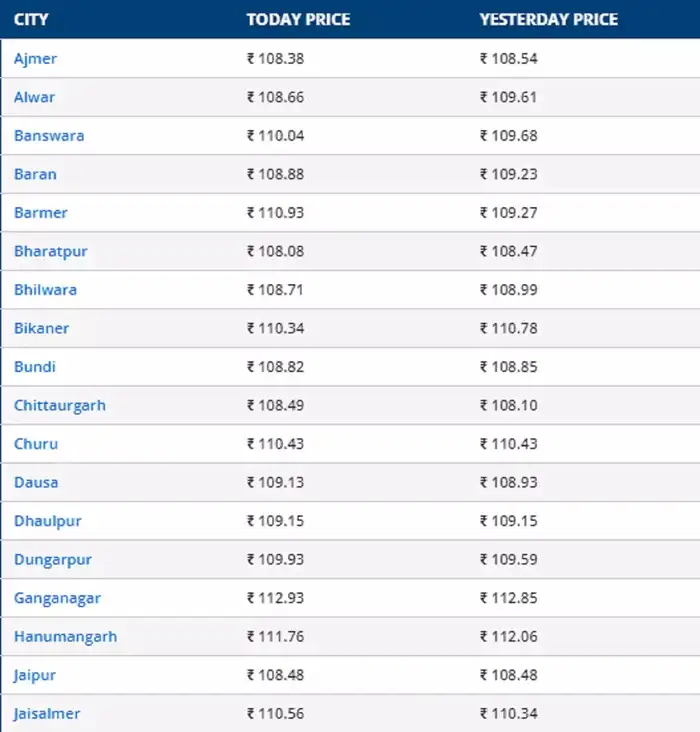Image resolution: width=700 pixels, height=732 pixels.
Task: Open the Bhilwara city link
Action: pos(45,290)
